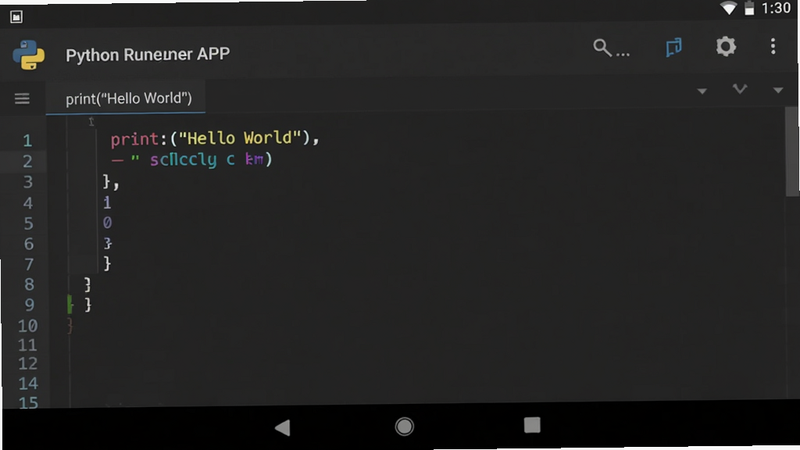Tap the Android recent apps square

point(532,425)
